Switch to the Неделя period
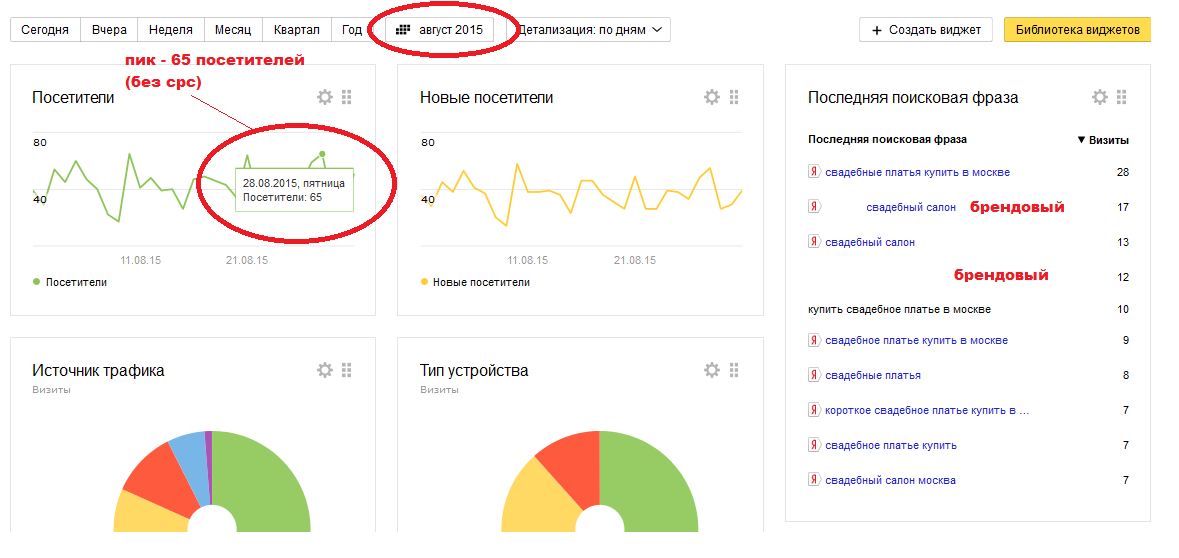Viewport: 1179px width, 558px height. (x=171, y=30)
